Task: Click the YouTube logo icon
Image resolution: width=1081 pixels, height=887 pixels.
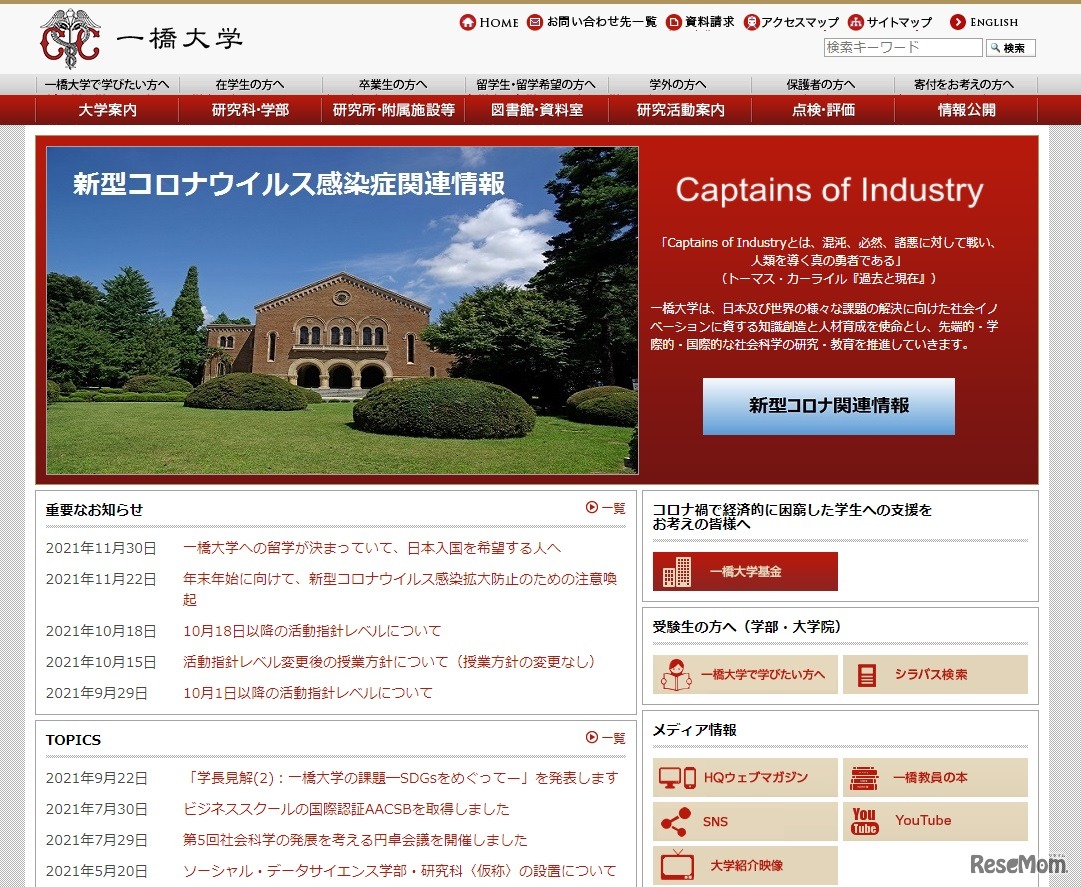Action: click(864, 821)
